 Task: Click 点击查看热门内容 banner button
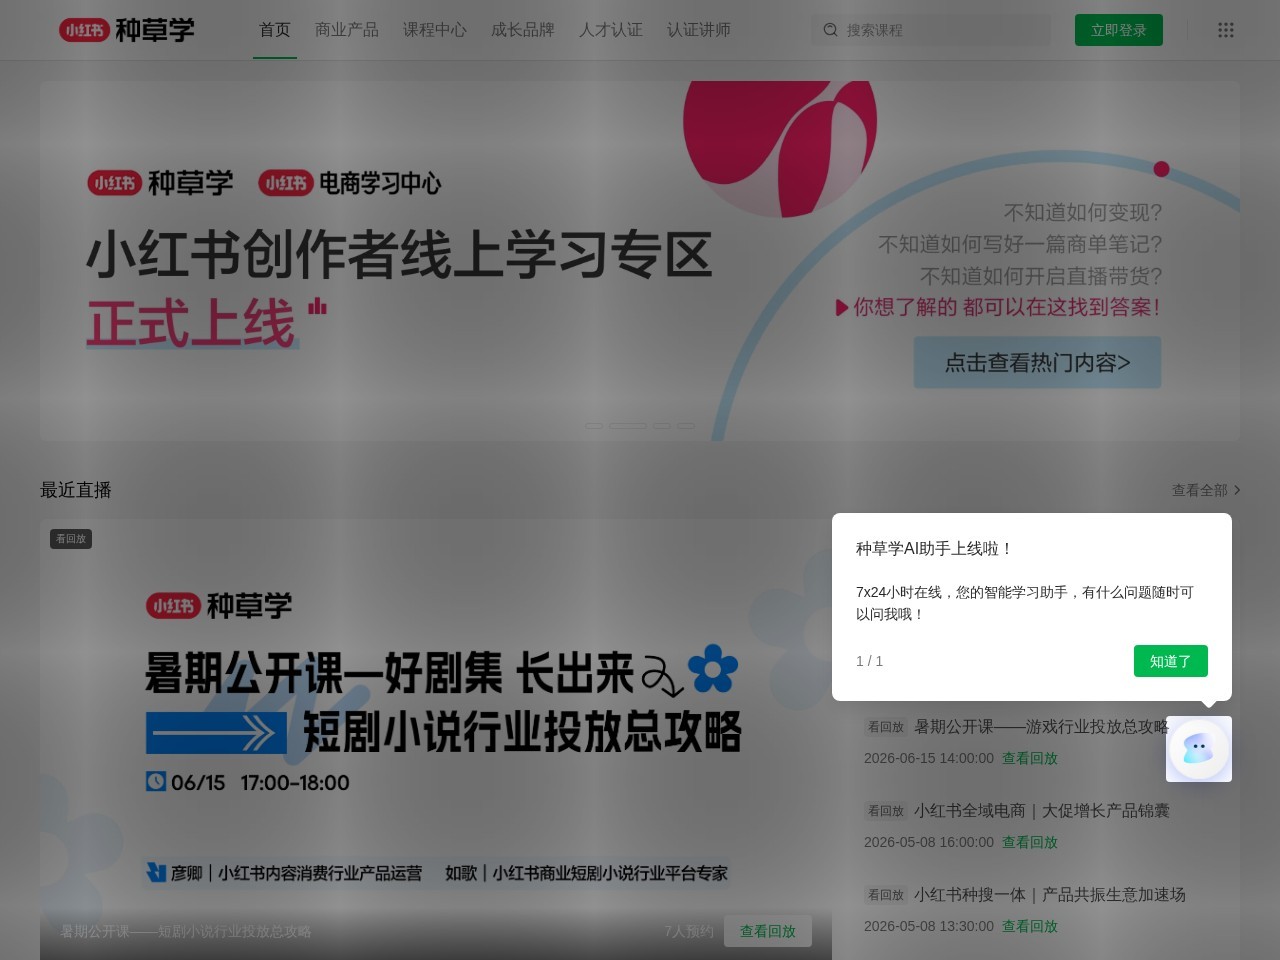(x=1037, y=362)
